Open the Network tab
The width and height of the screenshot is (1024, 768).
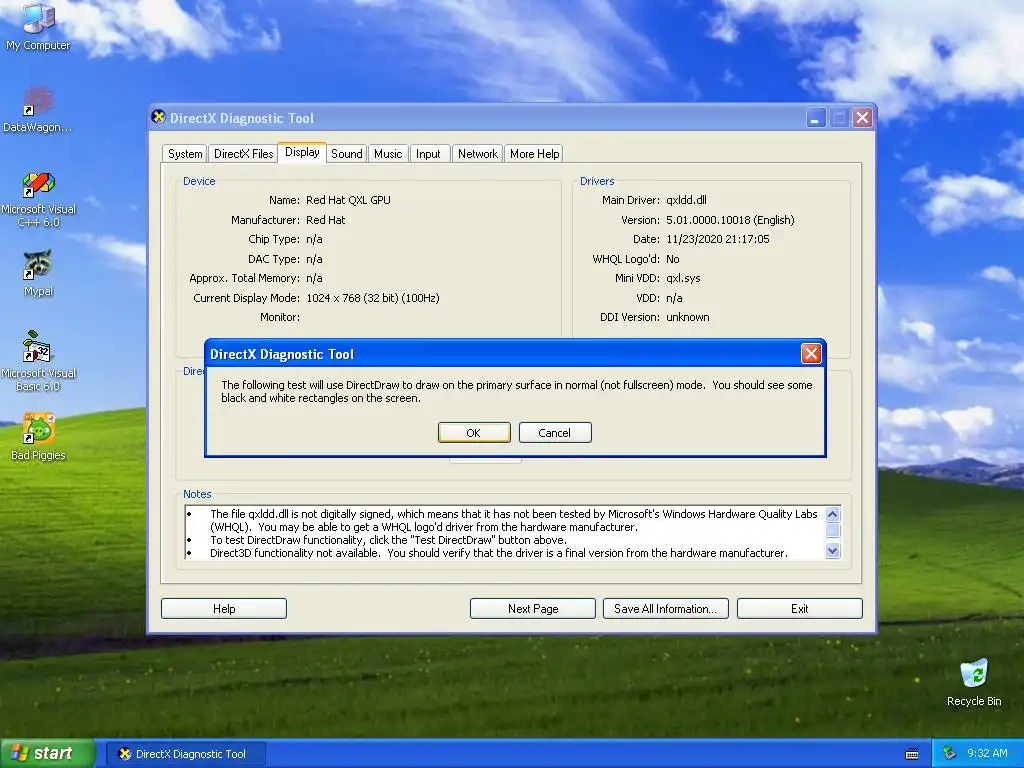(477, 153)
